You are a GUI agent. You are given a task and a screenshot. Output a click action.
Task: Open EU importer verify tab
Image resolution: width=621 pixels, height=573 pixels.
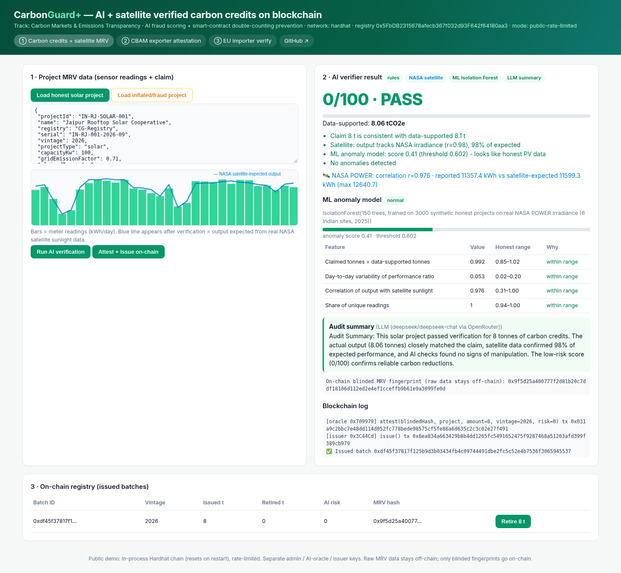coord(242,41)
